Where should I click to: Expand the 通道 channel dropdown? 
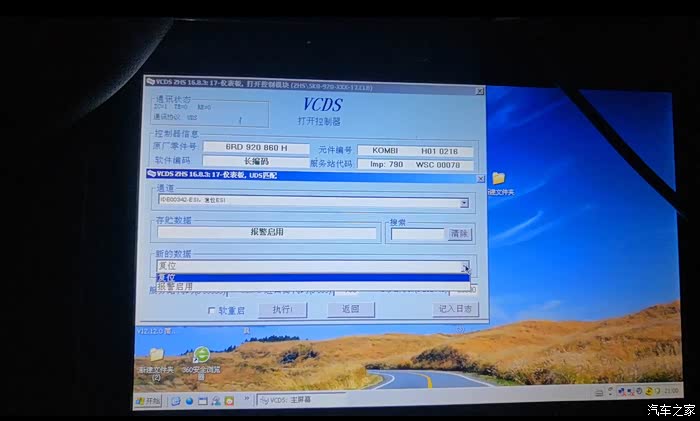pyautogui.click(x=464, y=203)
